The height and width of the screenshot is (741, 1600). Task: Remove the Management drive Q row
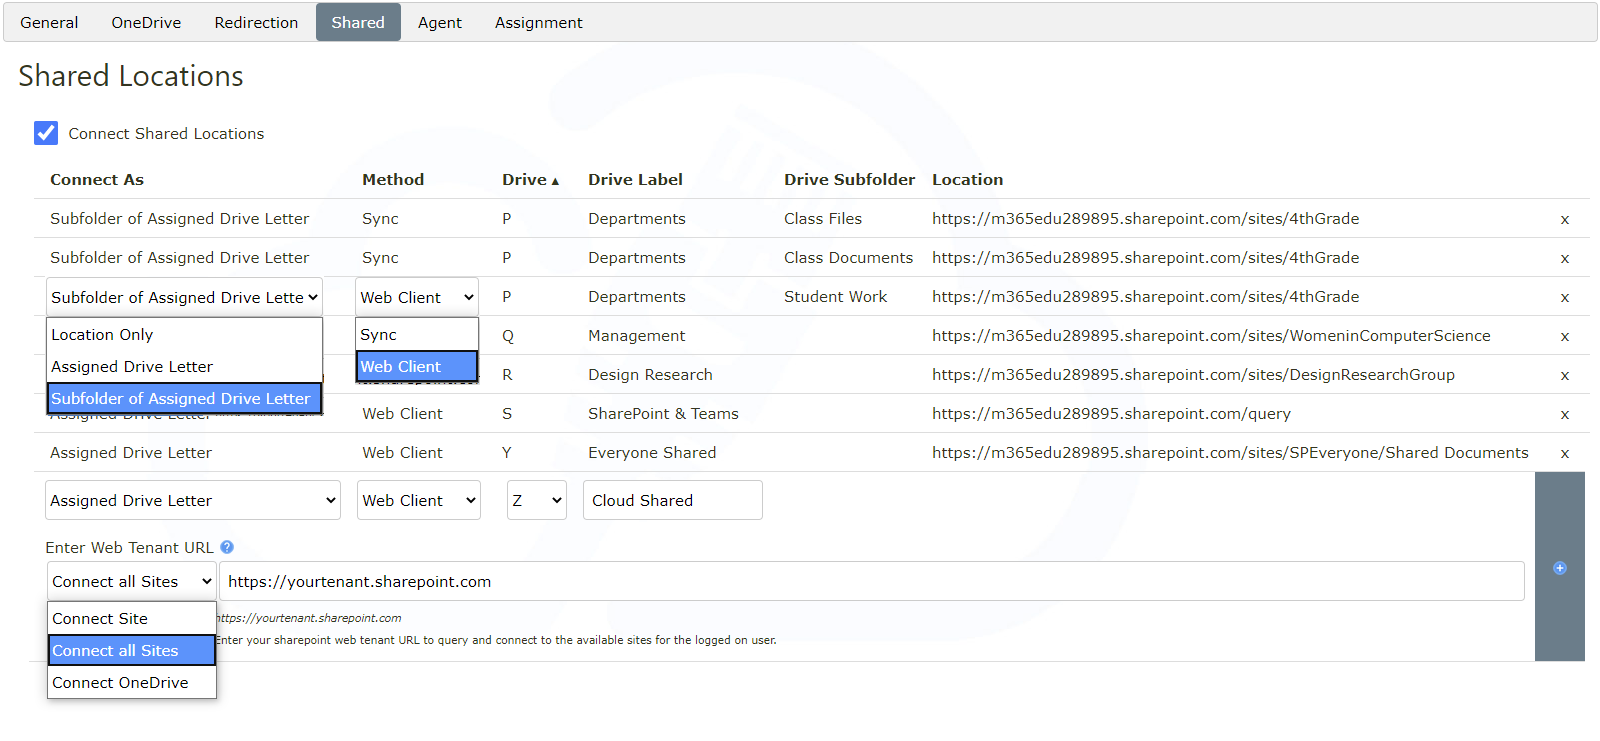1564,336
